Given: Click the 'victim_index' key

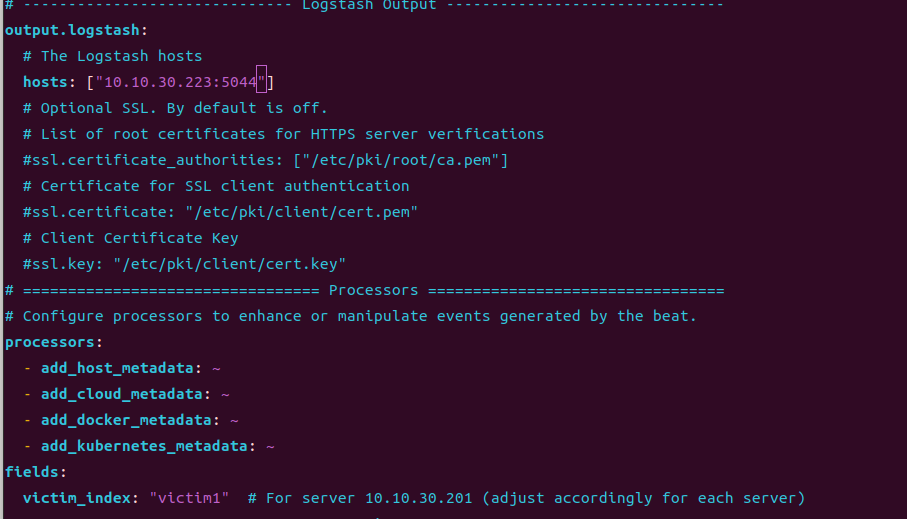Looking at the screenshot, I should (x=76, y=498).
